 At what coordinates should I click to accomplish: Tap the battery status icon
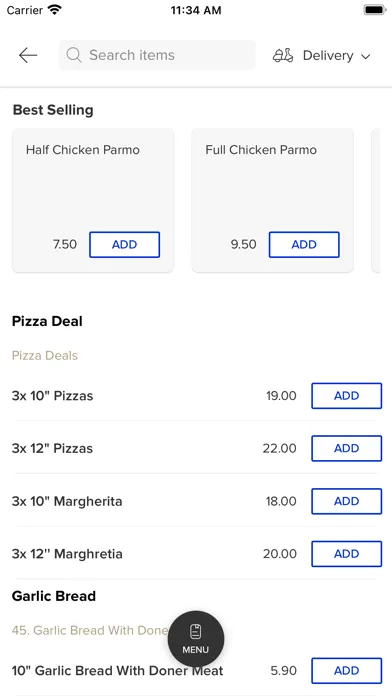pos(375,10)
